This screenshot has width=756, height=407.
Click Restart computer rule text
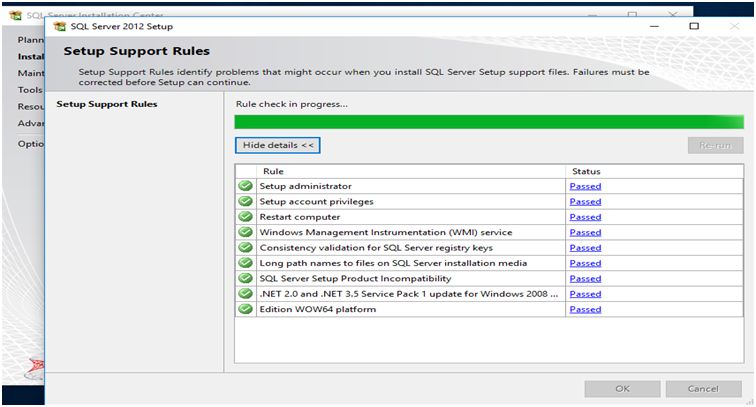pyautogui.click(x=299, y=217)
